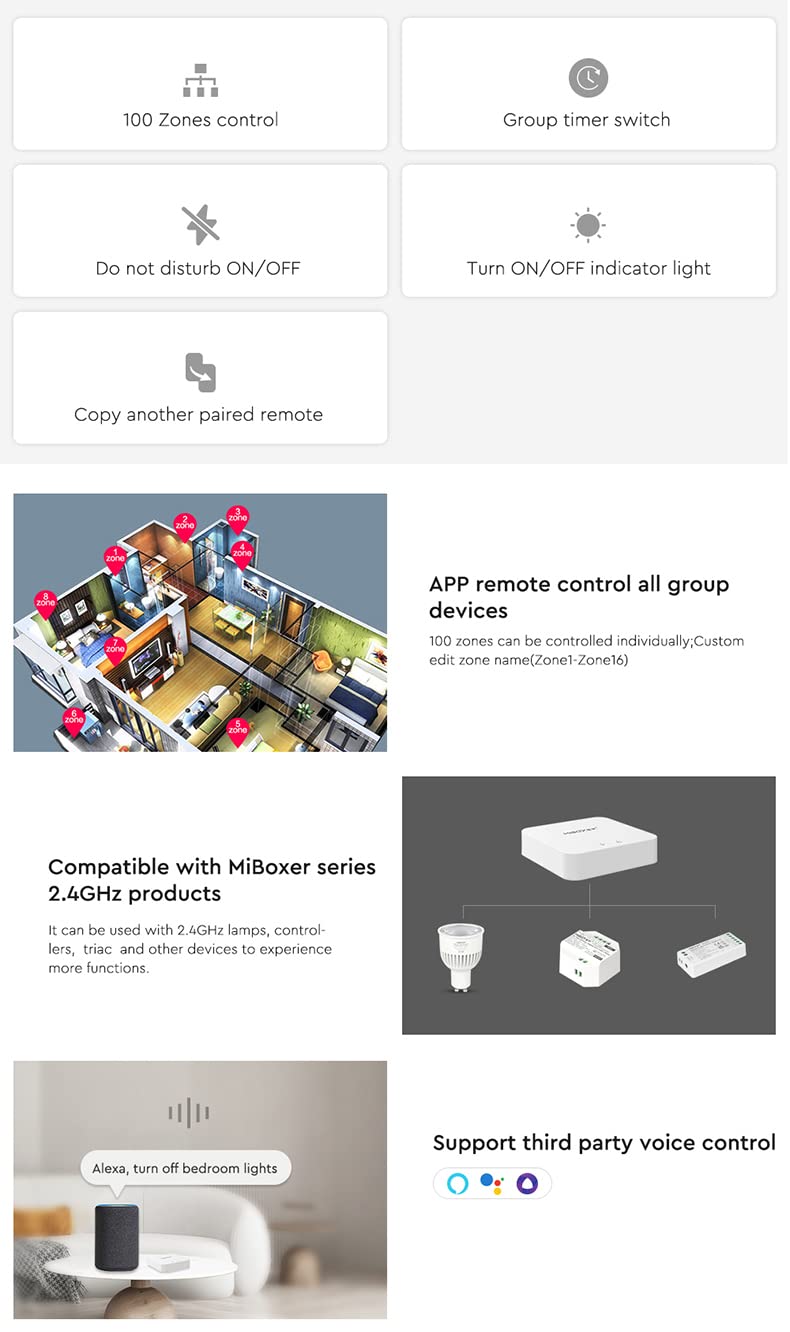The image size is (790, 1332).
Task: Click the sound wave bars above speaker
Action: coord(188,1112)
